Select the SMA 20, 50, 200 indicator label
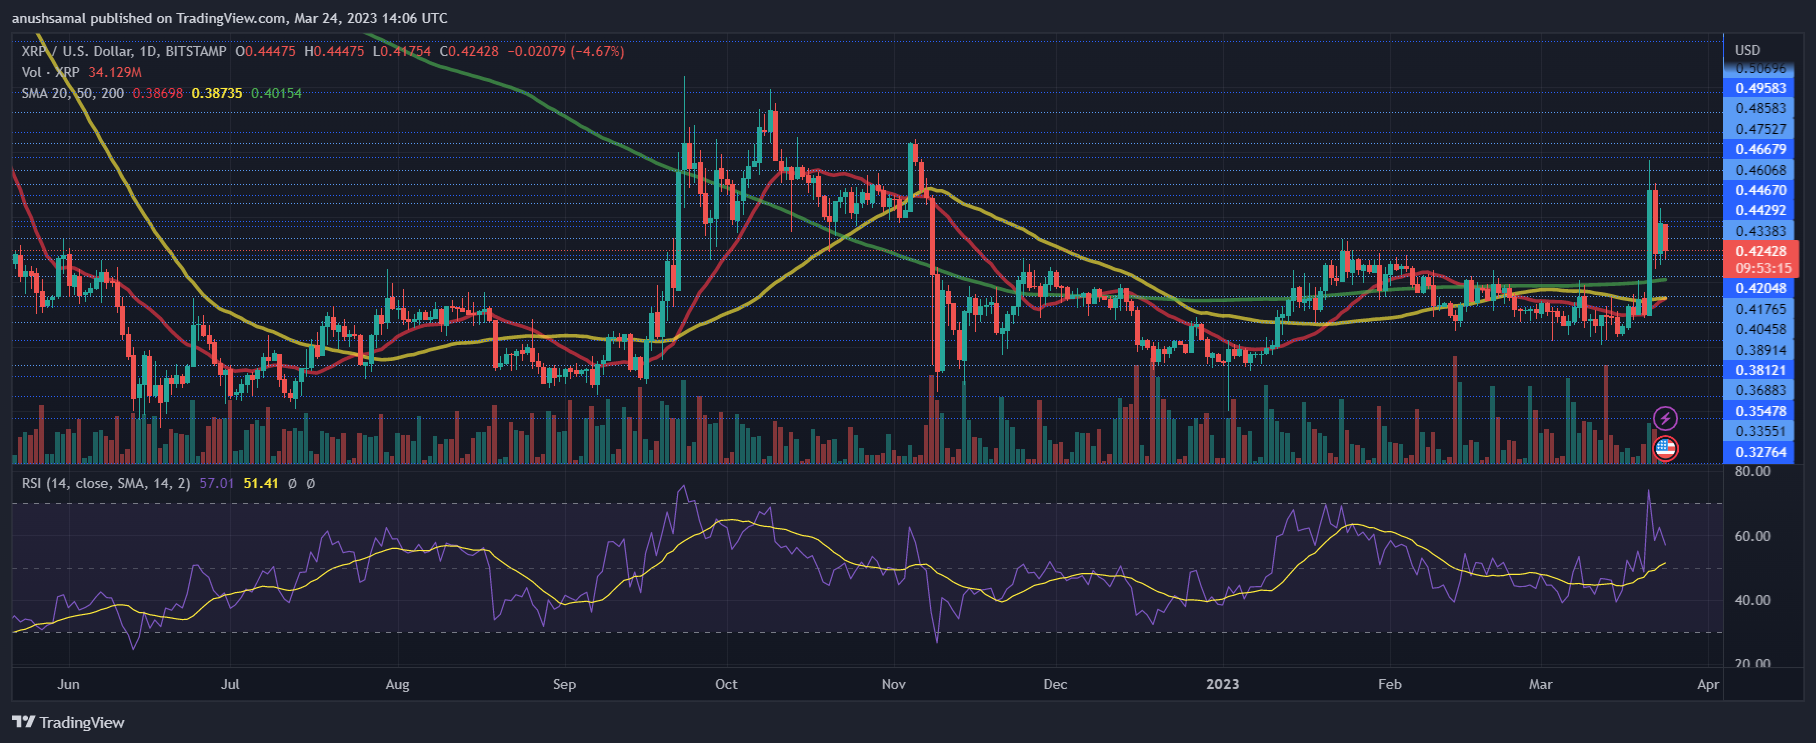Screen dimensions: 1816x743 click(x=73, y=93)
